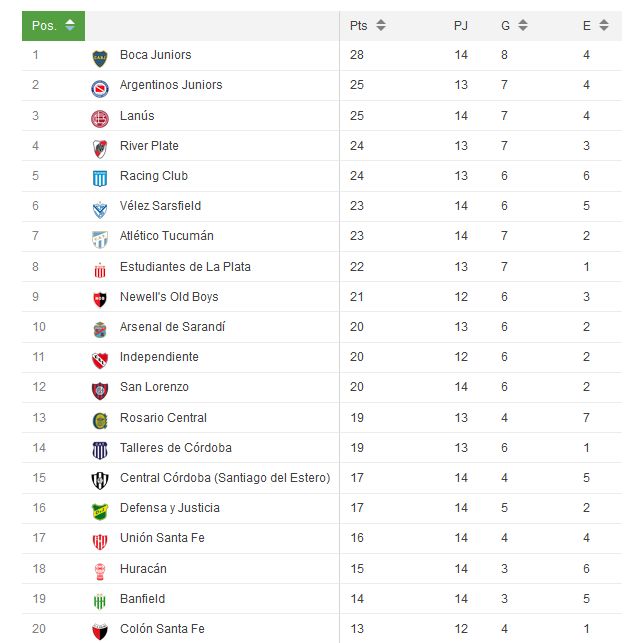Open the Estudiantes de La Plata link
Image resolution: width=631 pixels, height=643 pixels.
pos(185,267)
